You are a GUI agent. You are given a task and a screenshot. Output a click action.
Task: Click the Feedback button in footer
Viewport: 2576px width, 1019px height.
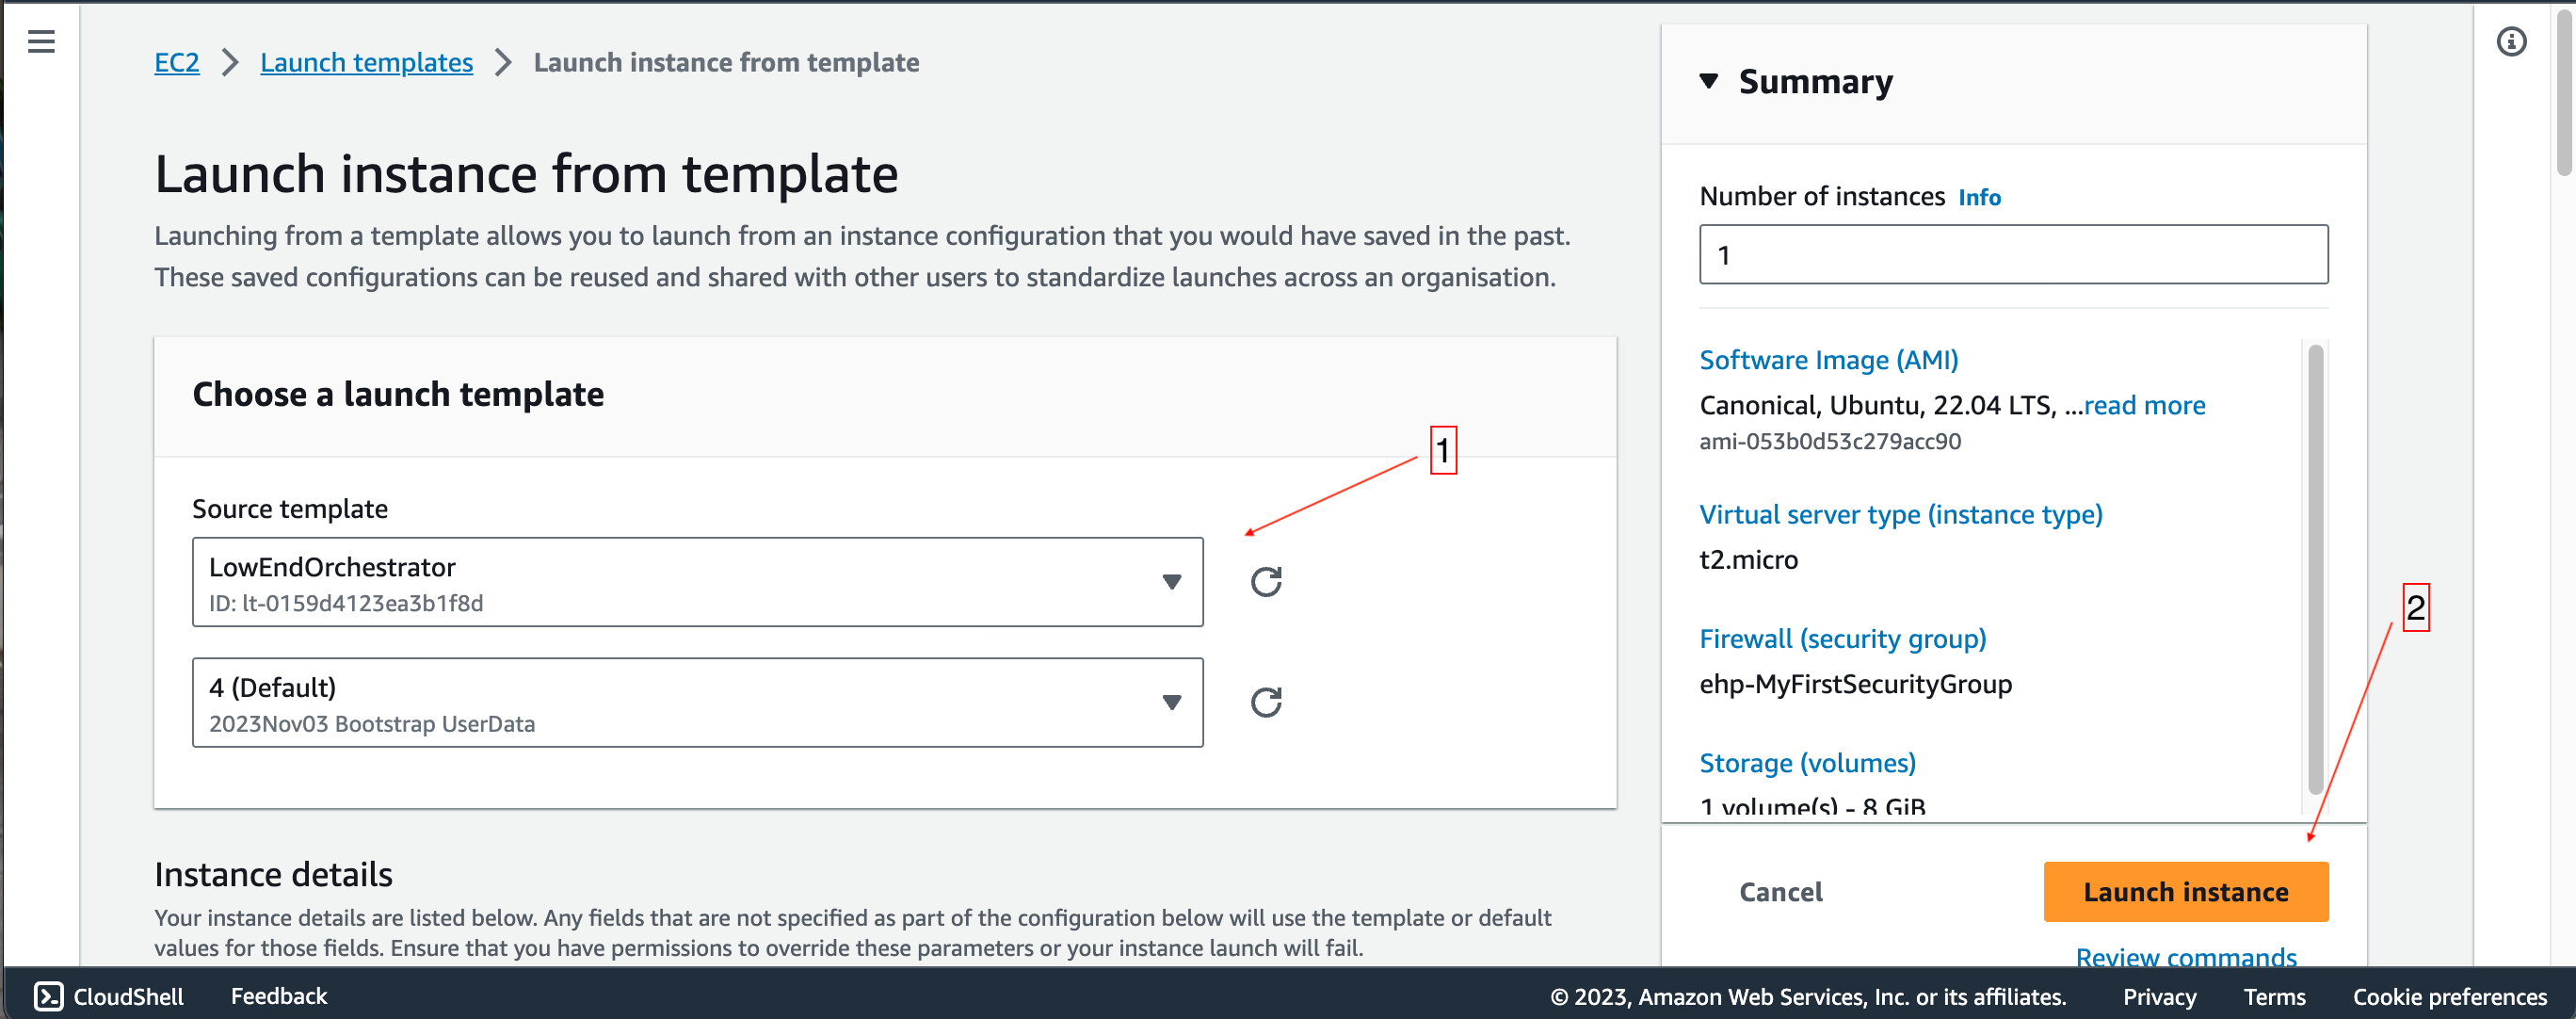coord(279,996)
